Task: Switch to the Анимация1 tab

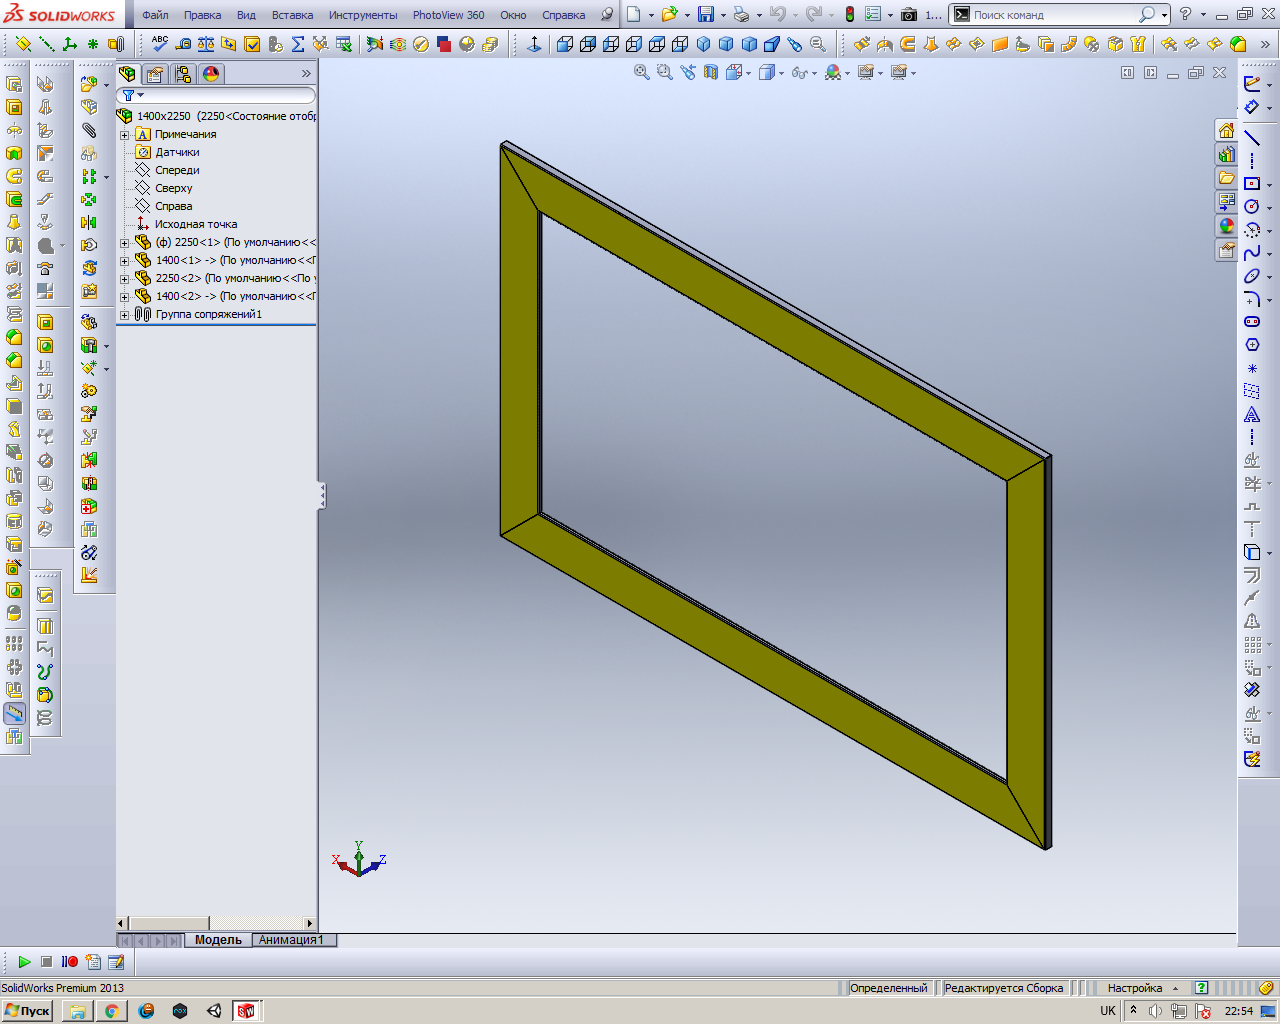Action: pyautogui.click(x=291, y=940)
